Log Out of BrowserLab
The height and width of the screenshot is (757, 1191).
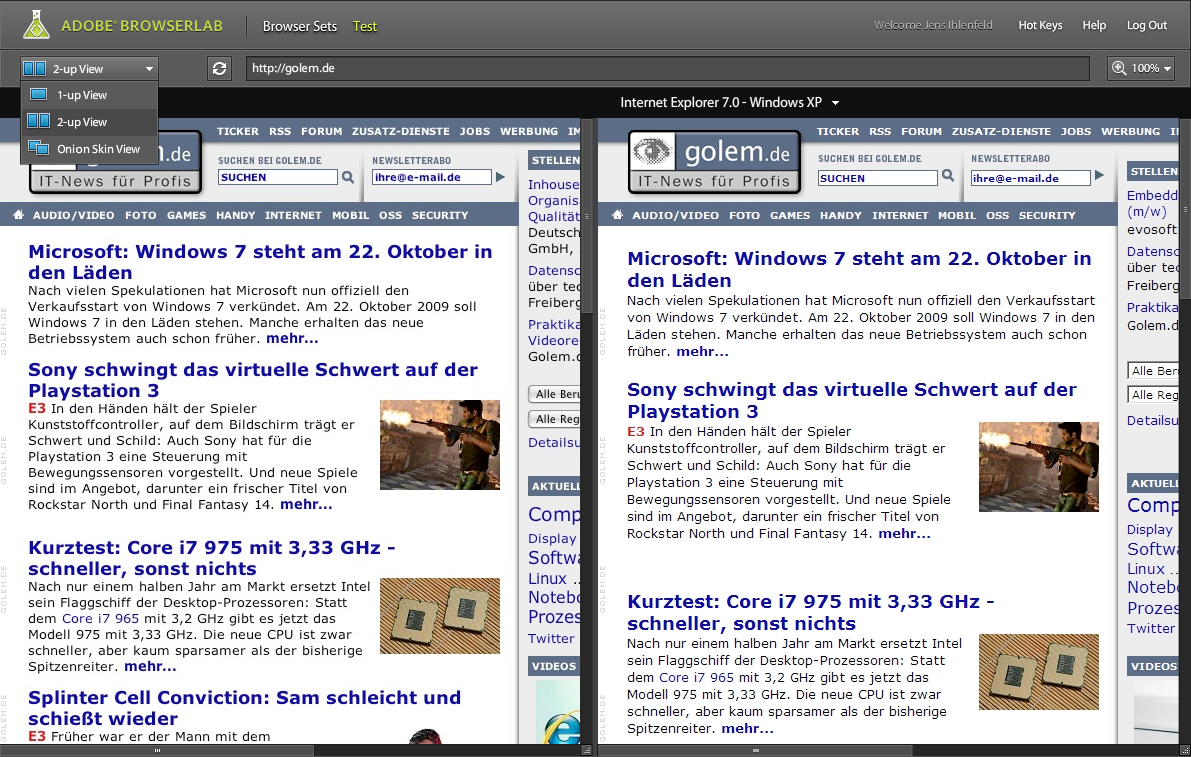pyautogui.click(x=1146, y=25)
